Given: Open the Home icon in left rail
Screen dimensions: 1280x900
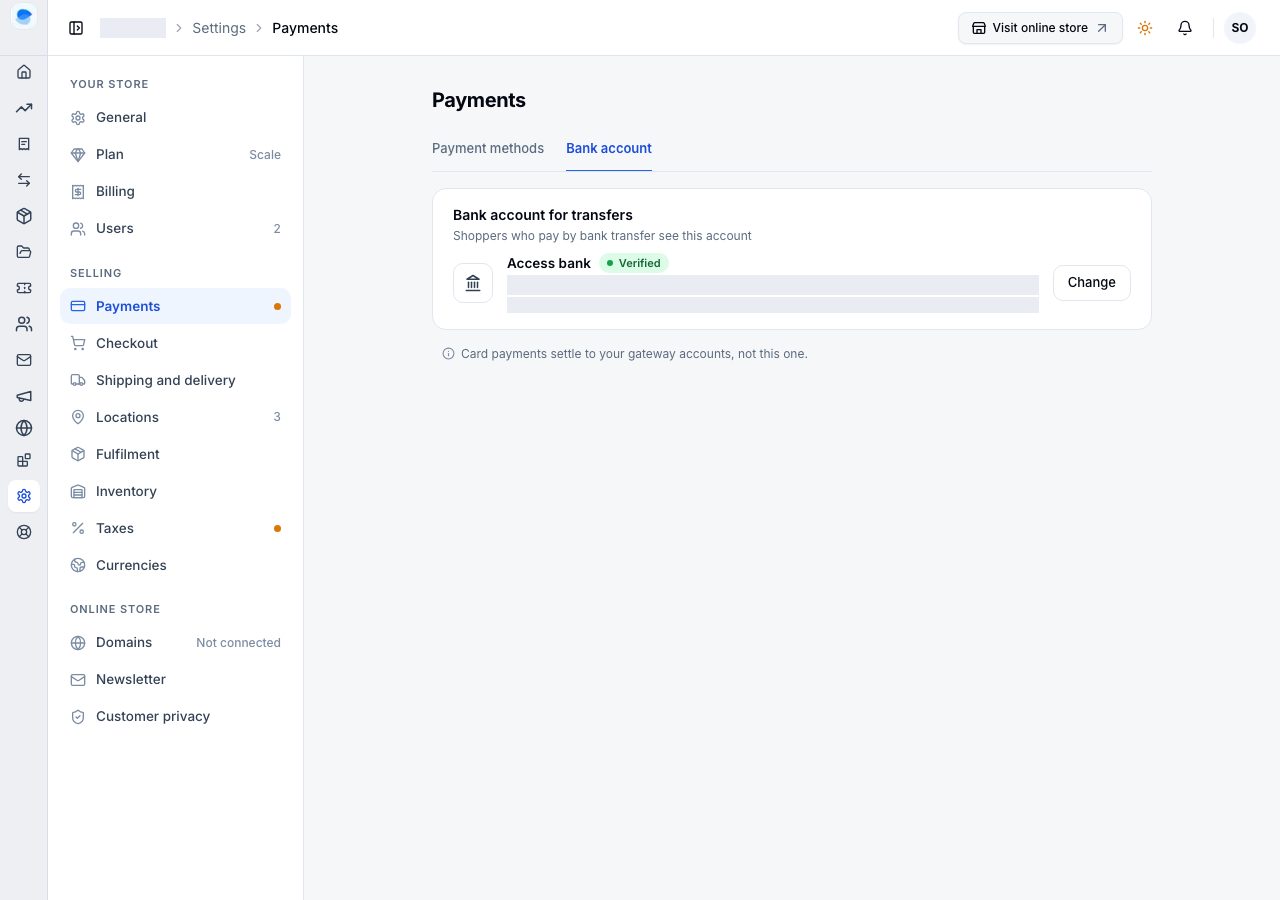Looking at the screenshot, I should [x=24, y=72].
